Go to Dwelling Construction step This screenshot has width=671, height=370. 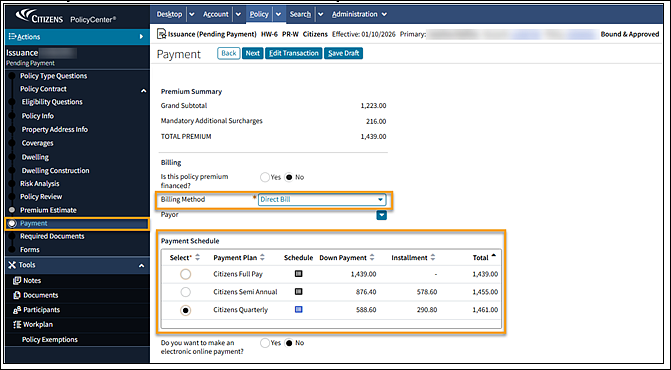pyautogui.click(x=56, y=170)
